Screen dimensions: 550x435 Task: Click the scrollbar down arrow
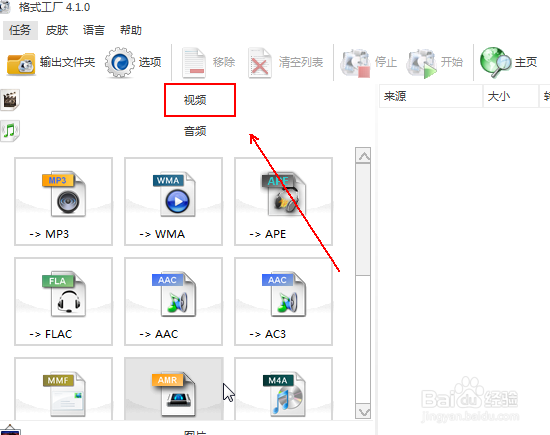click(x=363, y=411)
